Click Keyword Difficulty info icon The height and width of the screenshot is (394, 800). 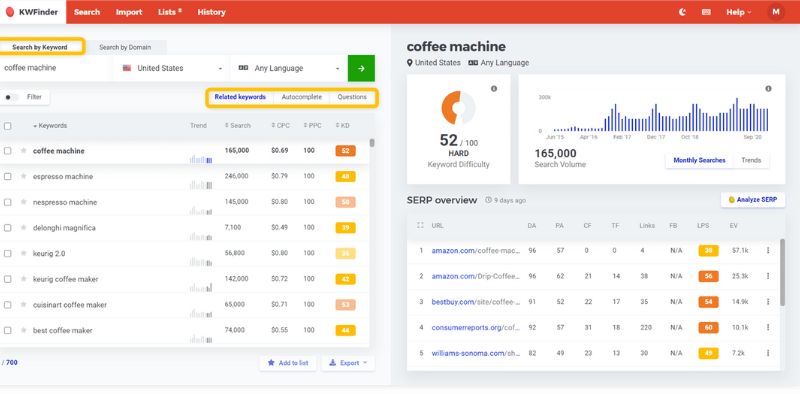[x=493, y=89]
